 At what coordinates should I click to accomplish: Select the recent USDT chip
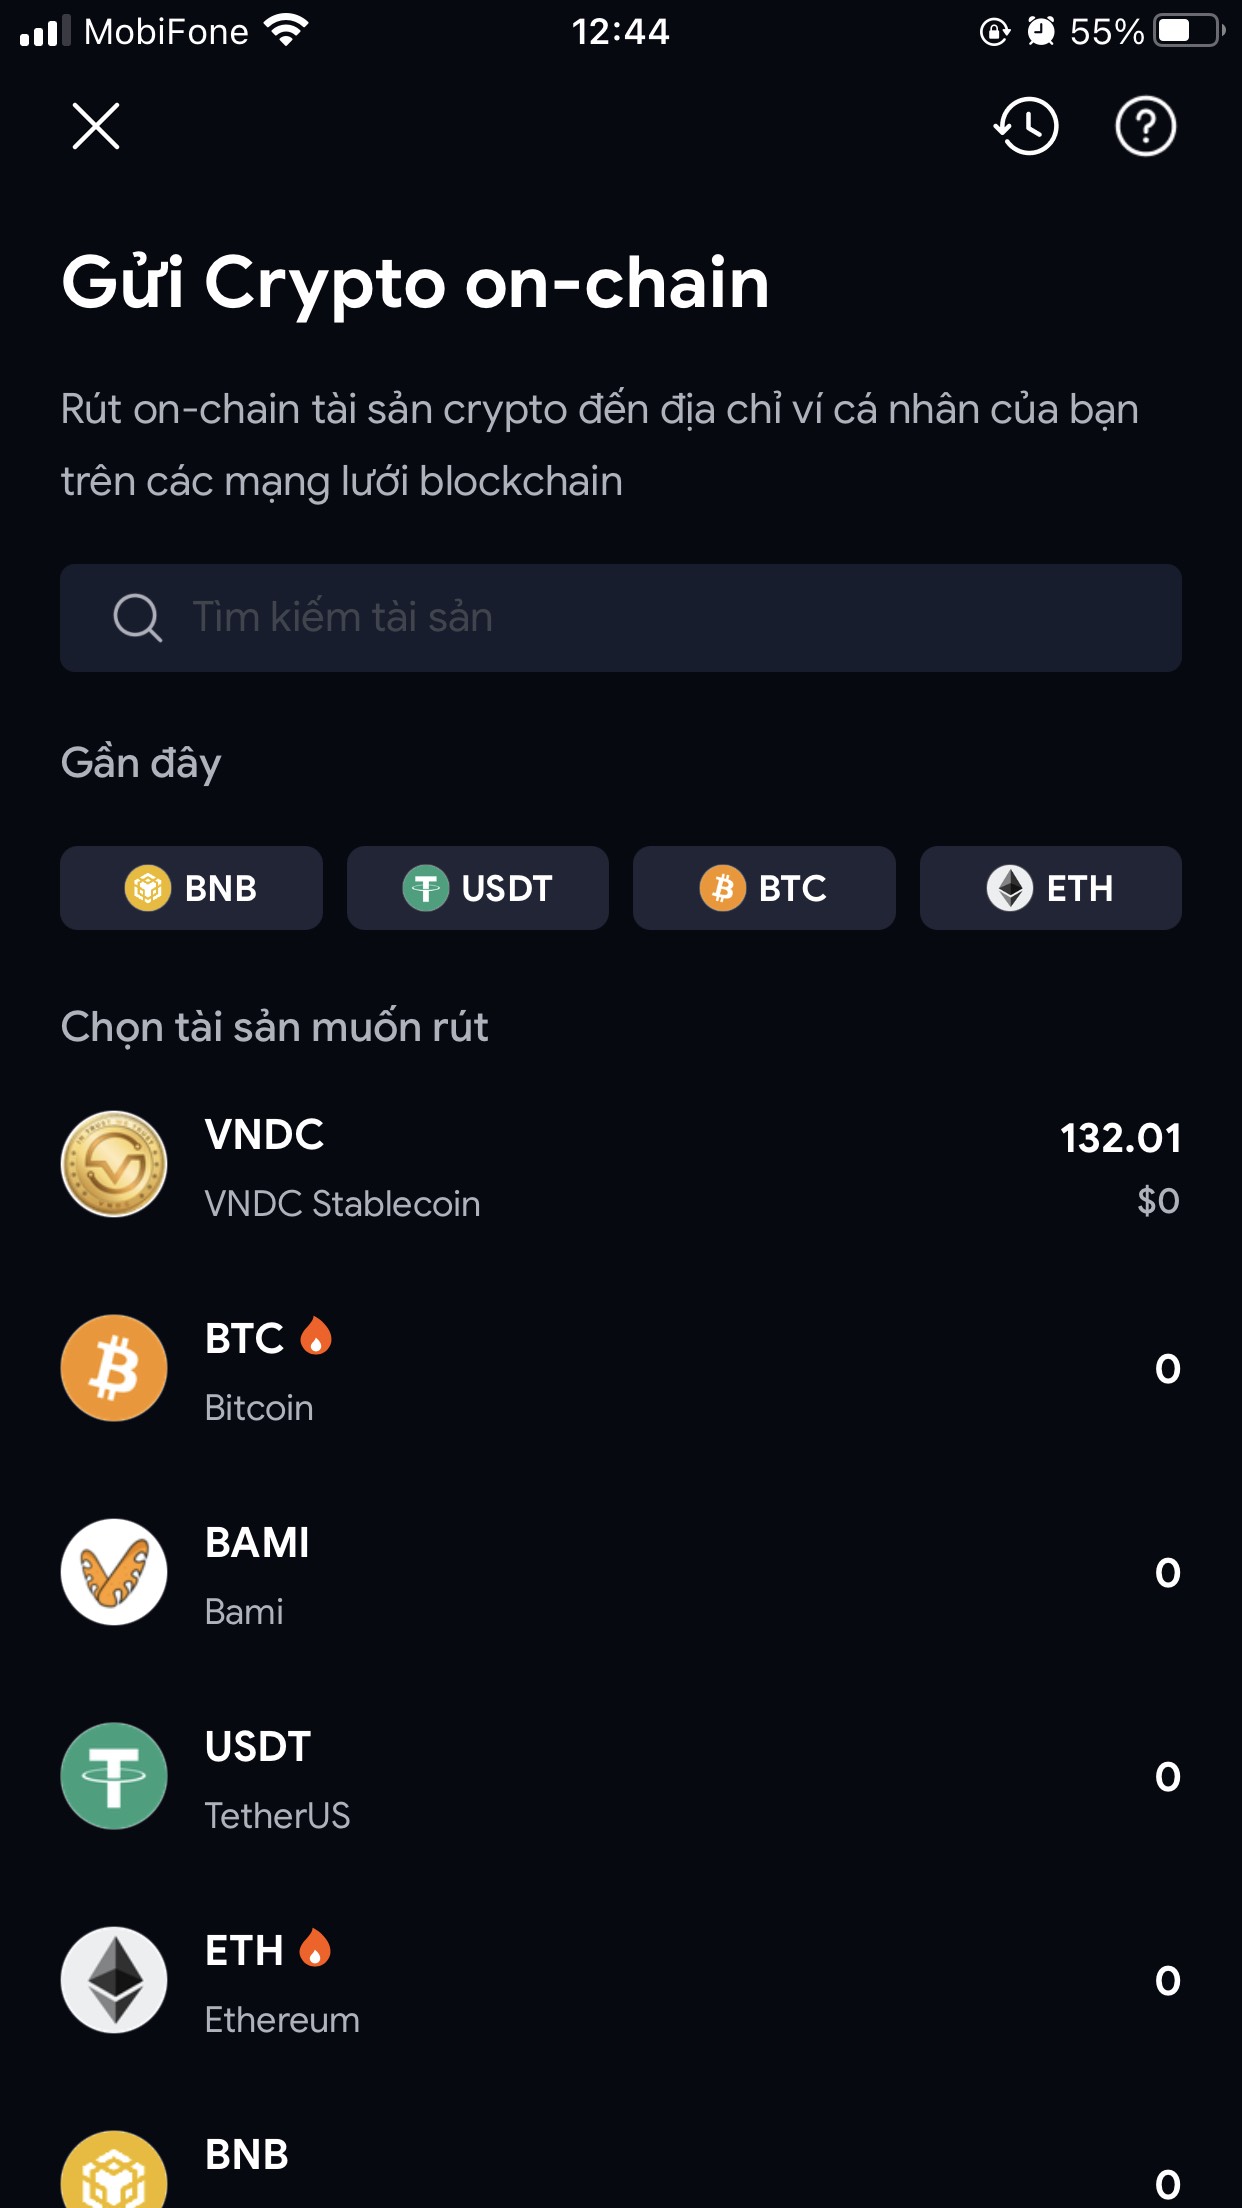pyautogui.click(x=478, y=888)
